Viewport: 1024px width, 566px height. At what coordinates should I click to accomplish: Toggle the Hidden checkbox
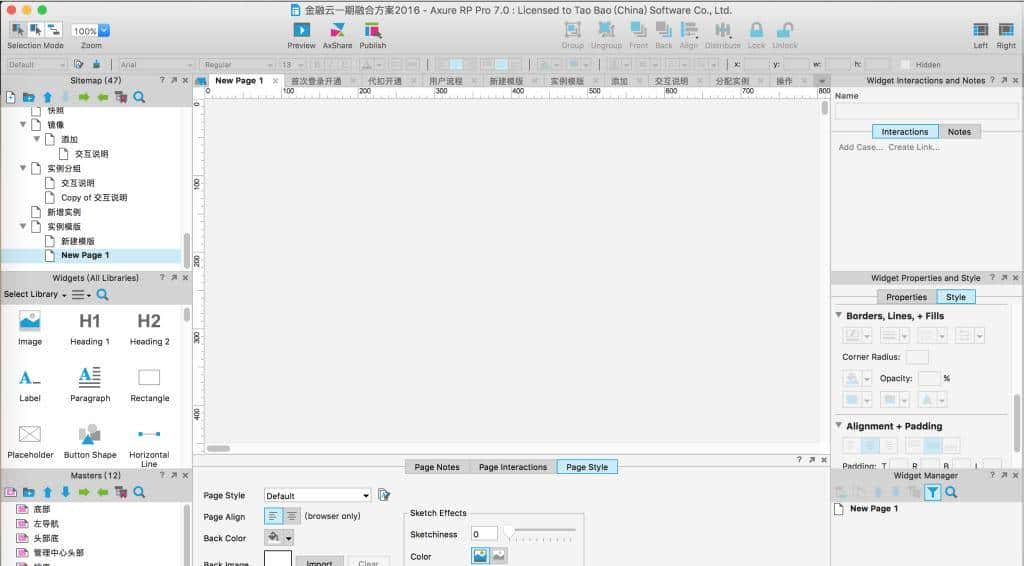click(905, 65)
